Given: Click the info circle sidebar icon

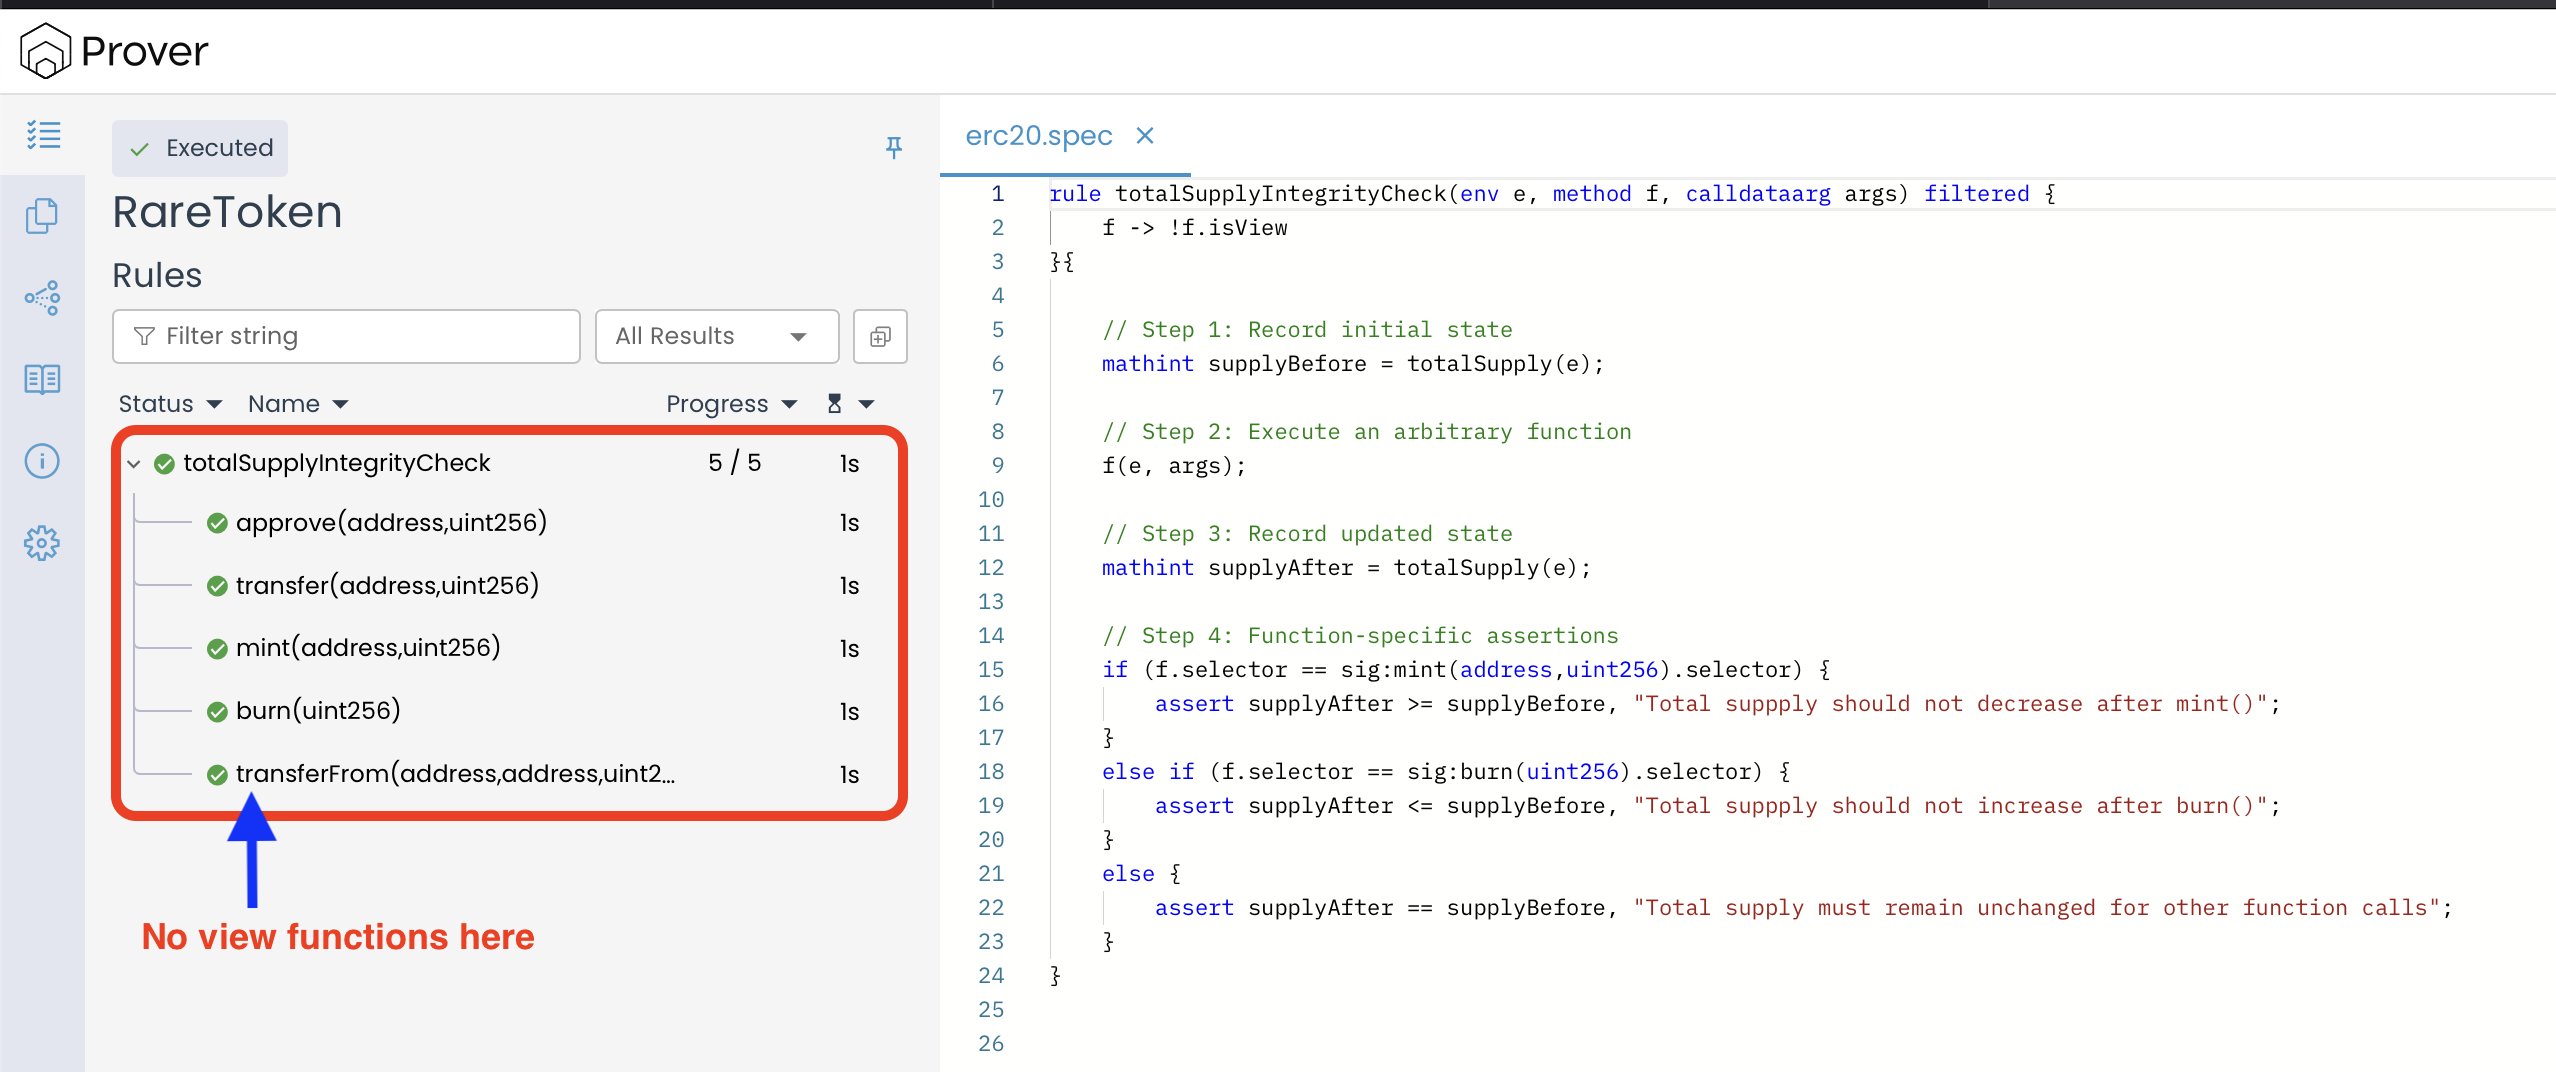Looking at the screenshot, I should click(x=42, y=461).
